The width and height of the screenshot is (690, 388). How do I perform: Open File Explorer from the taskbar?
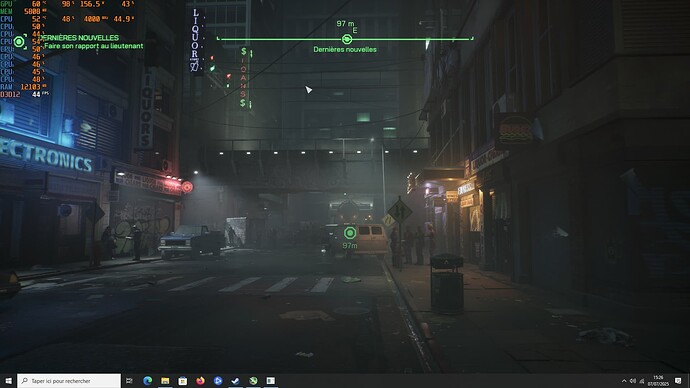point(165,381)
